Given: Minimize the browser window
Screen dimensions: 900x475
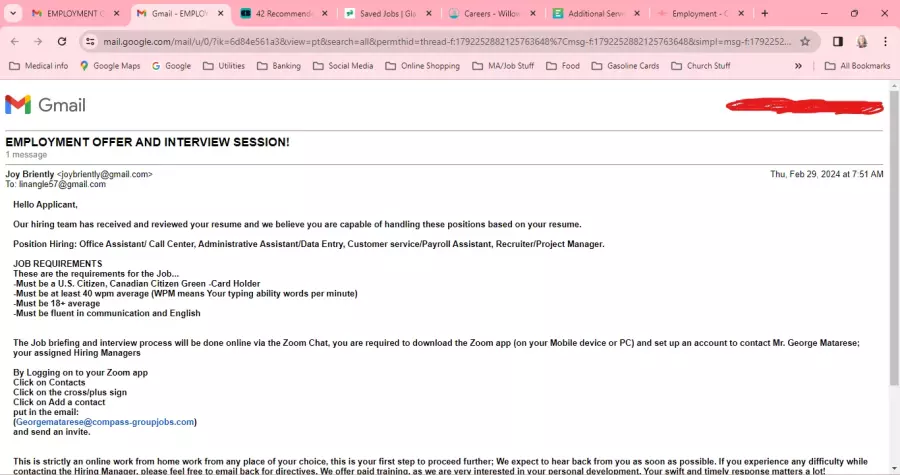Looking at the screenshot, I should [824, 13].
